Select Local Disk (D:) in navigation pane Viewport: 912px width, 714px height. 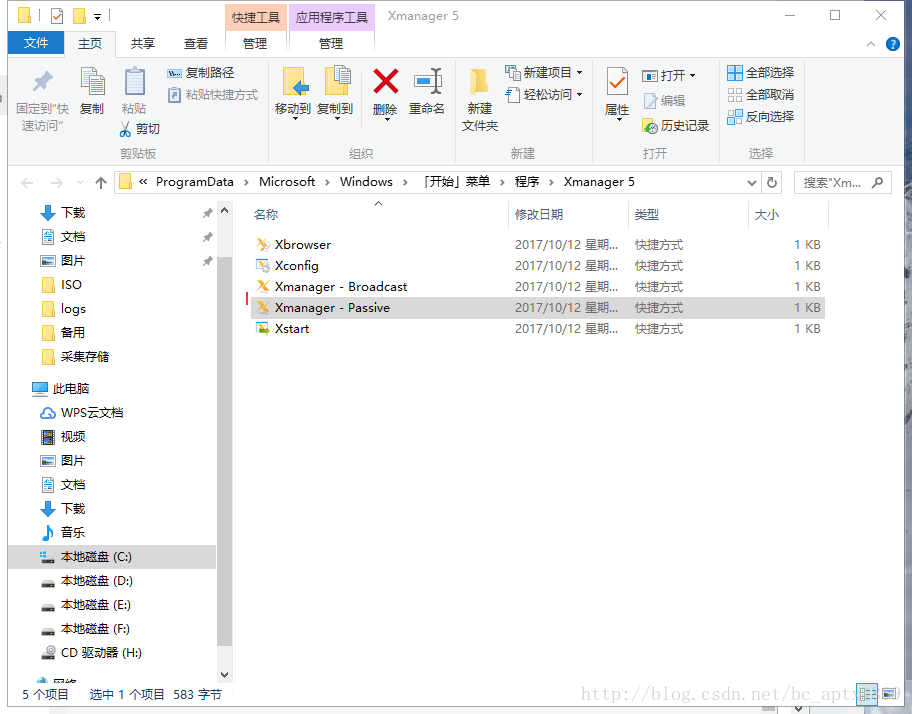(97, 581)
